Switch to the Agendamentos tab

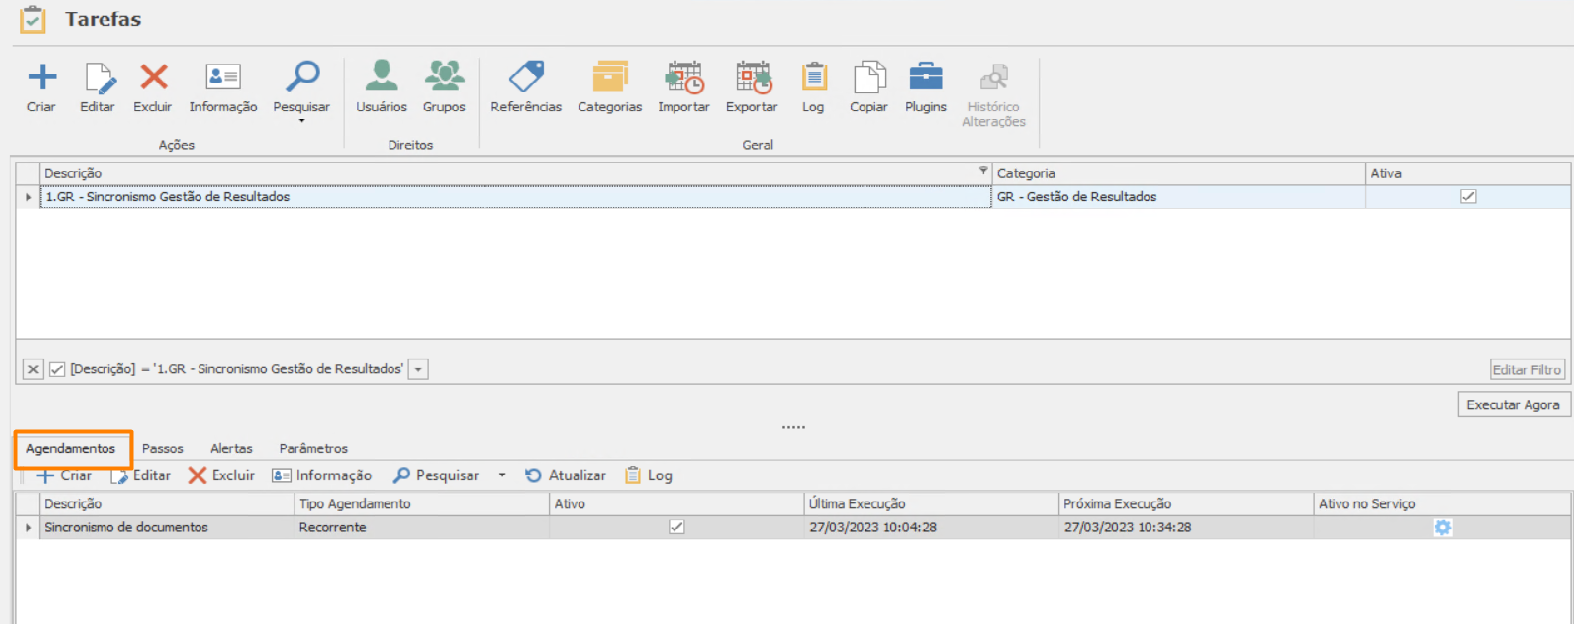70,449
